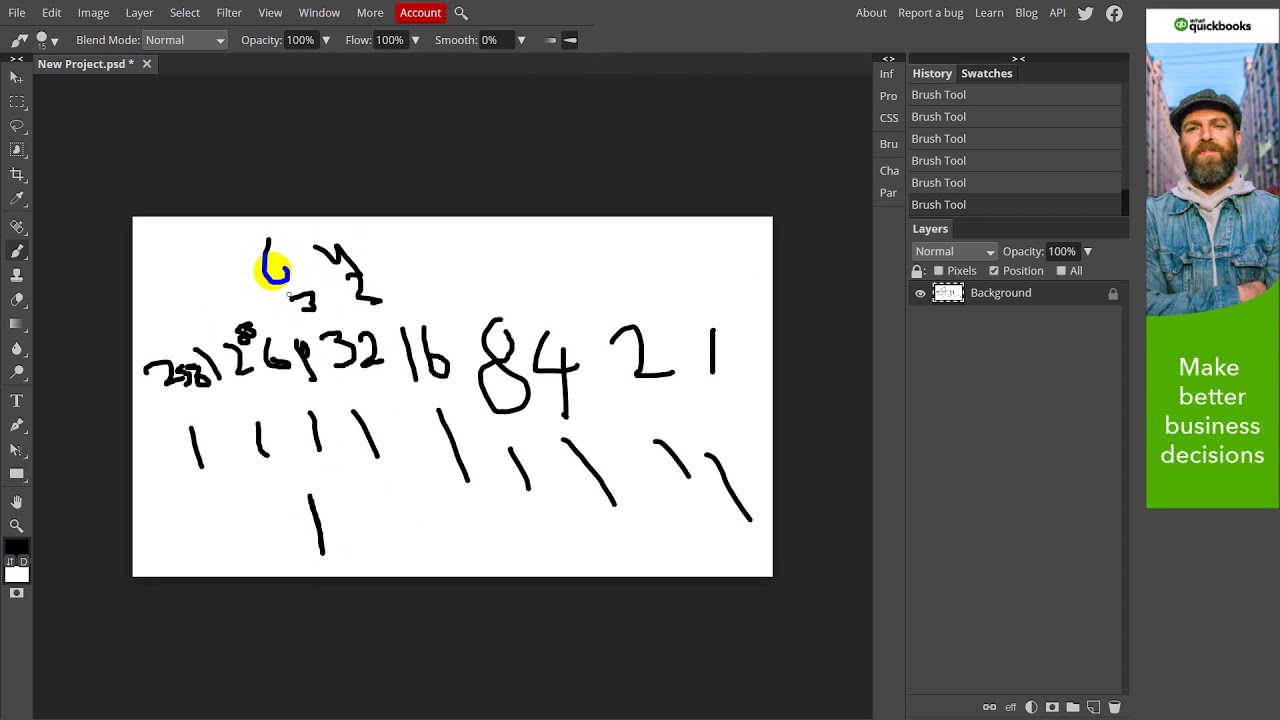
Task: Select the Eraser tool
Action: click(x=17, y=299)
